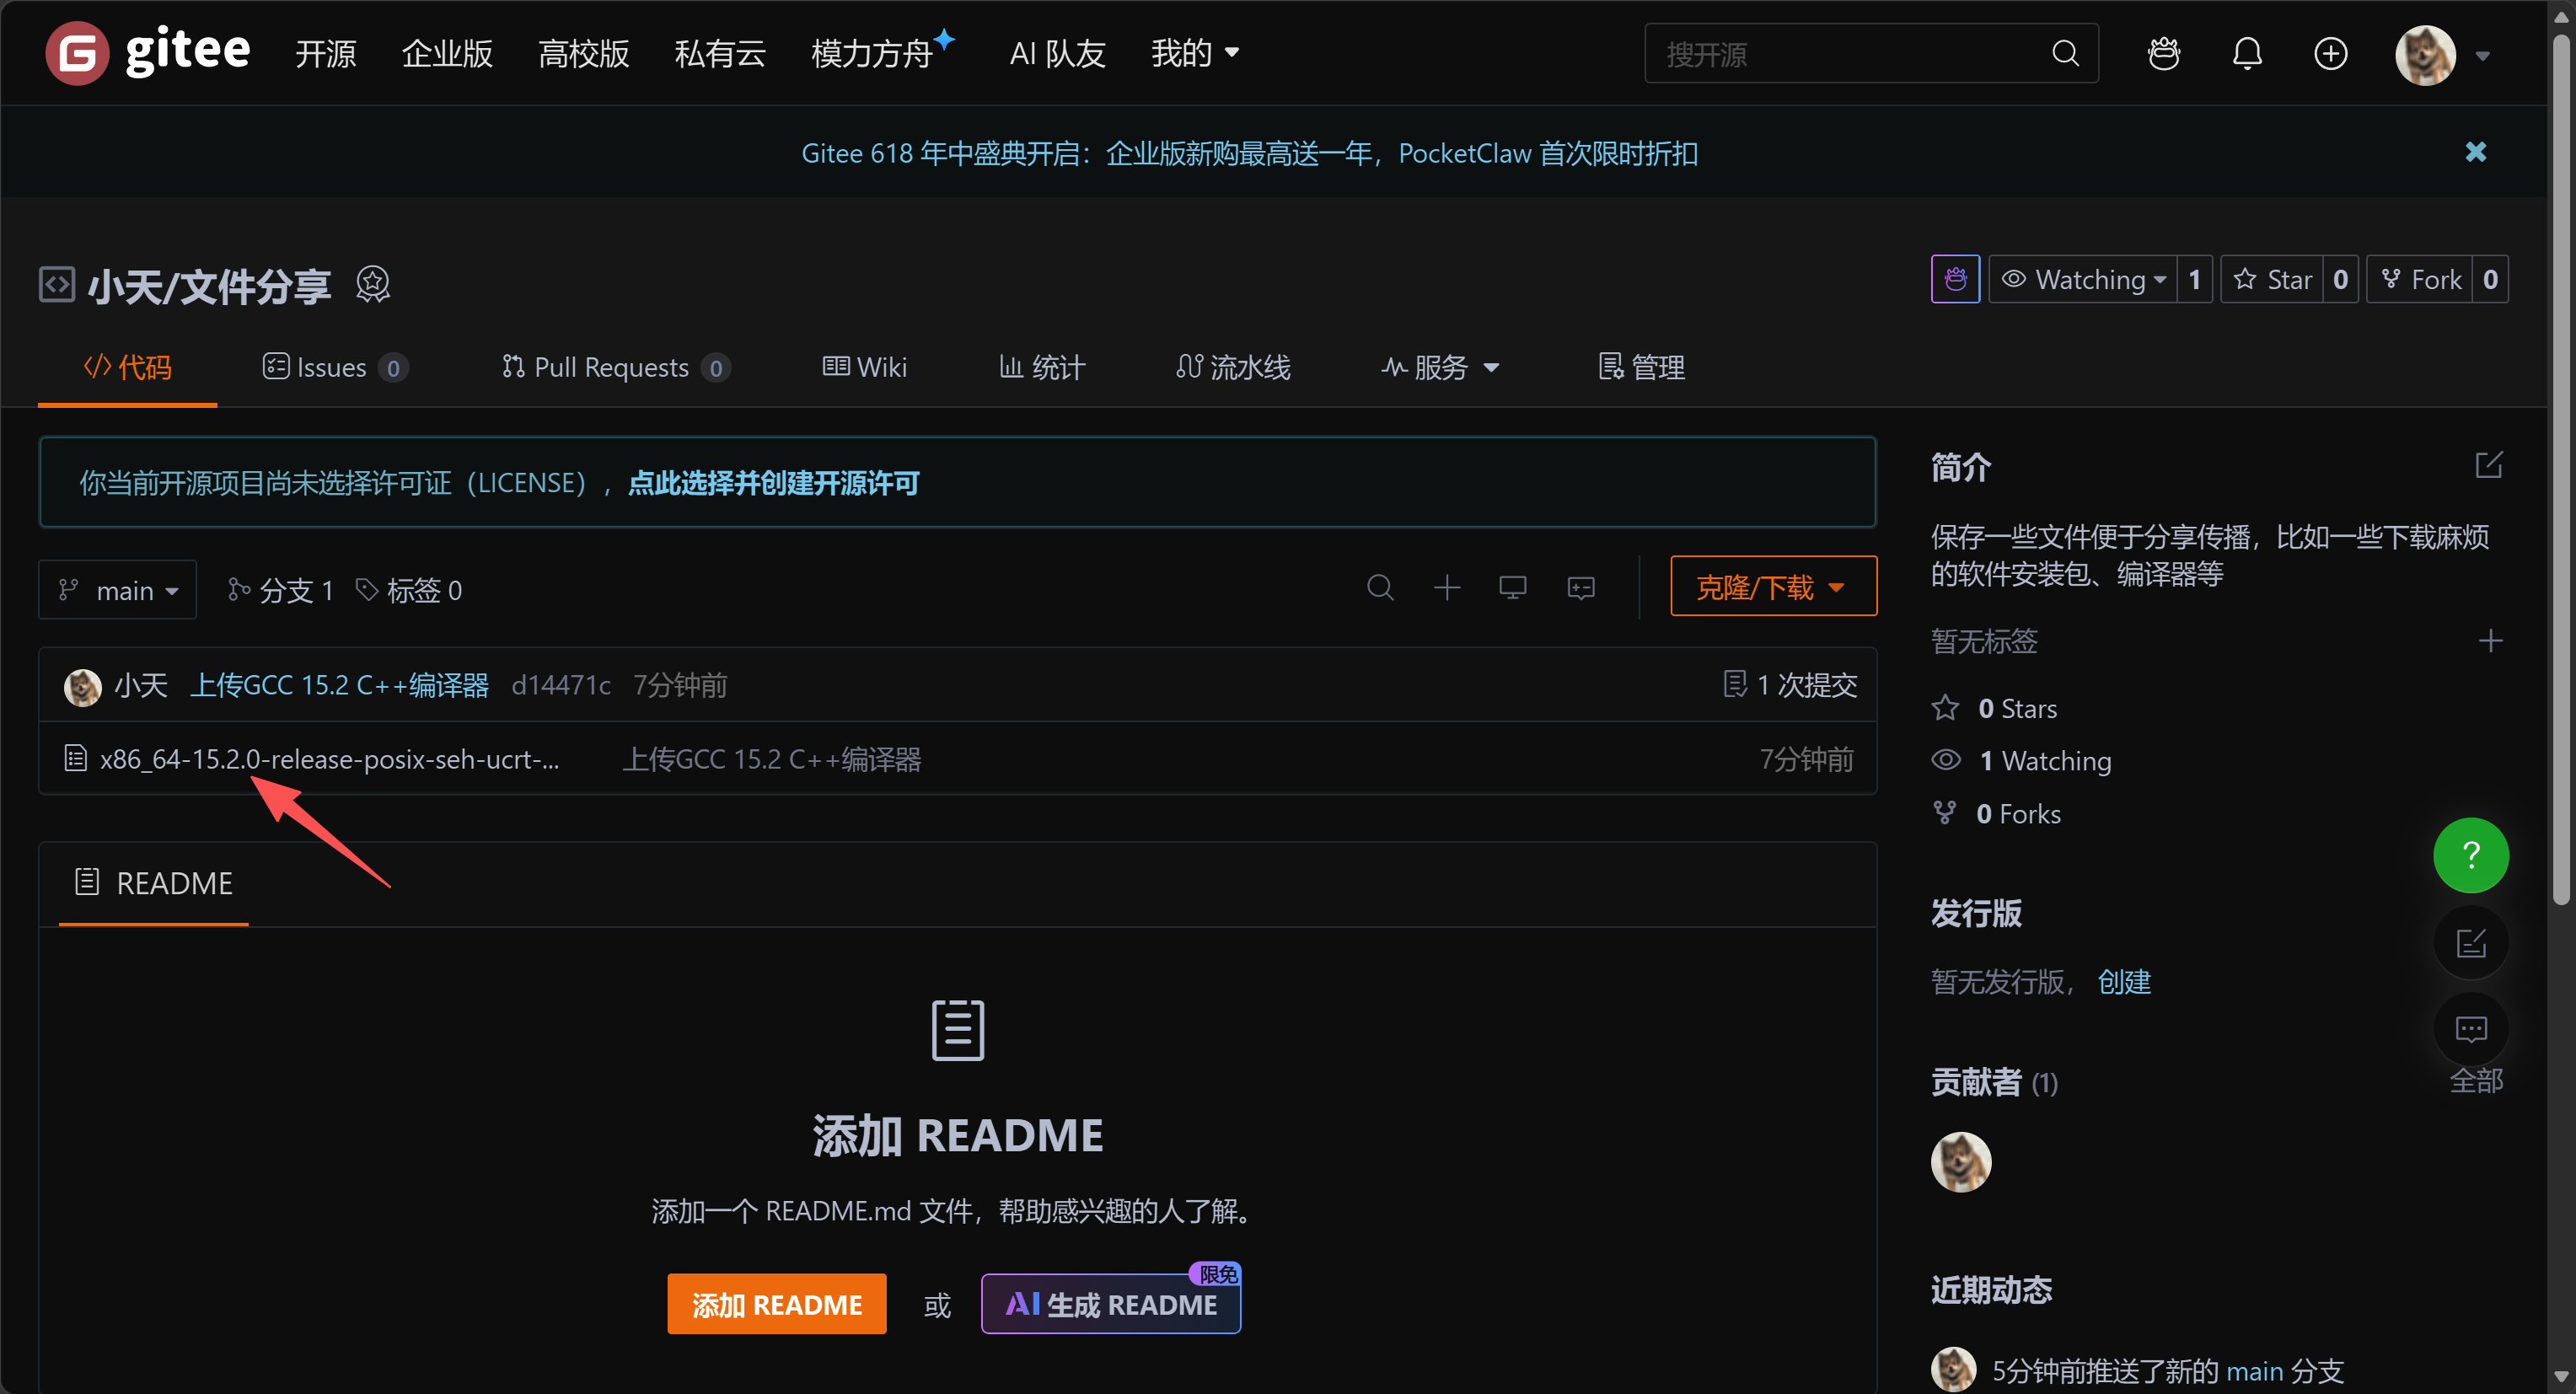This screenshot has height=1394, width=2576.
Task: Open the Gitee 618 promotion banner link
Action: click(x=1249, y=153)
